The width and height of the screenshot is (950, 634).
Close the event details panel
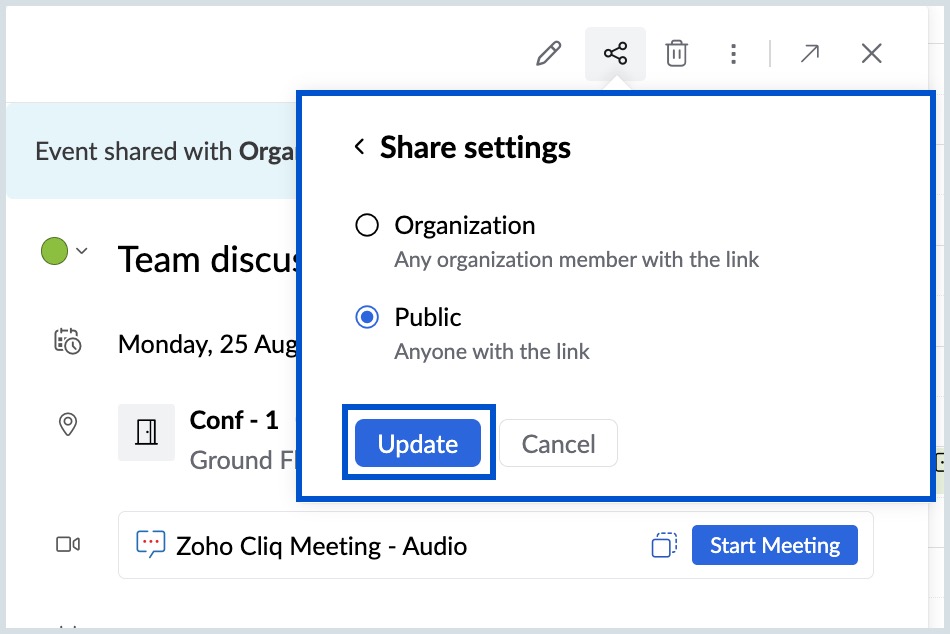click(872, 53)
